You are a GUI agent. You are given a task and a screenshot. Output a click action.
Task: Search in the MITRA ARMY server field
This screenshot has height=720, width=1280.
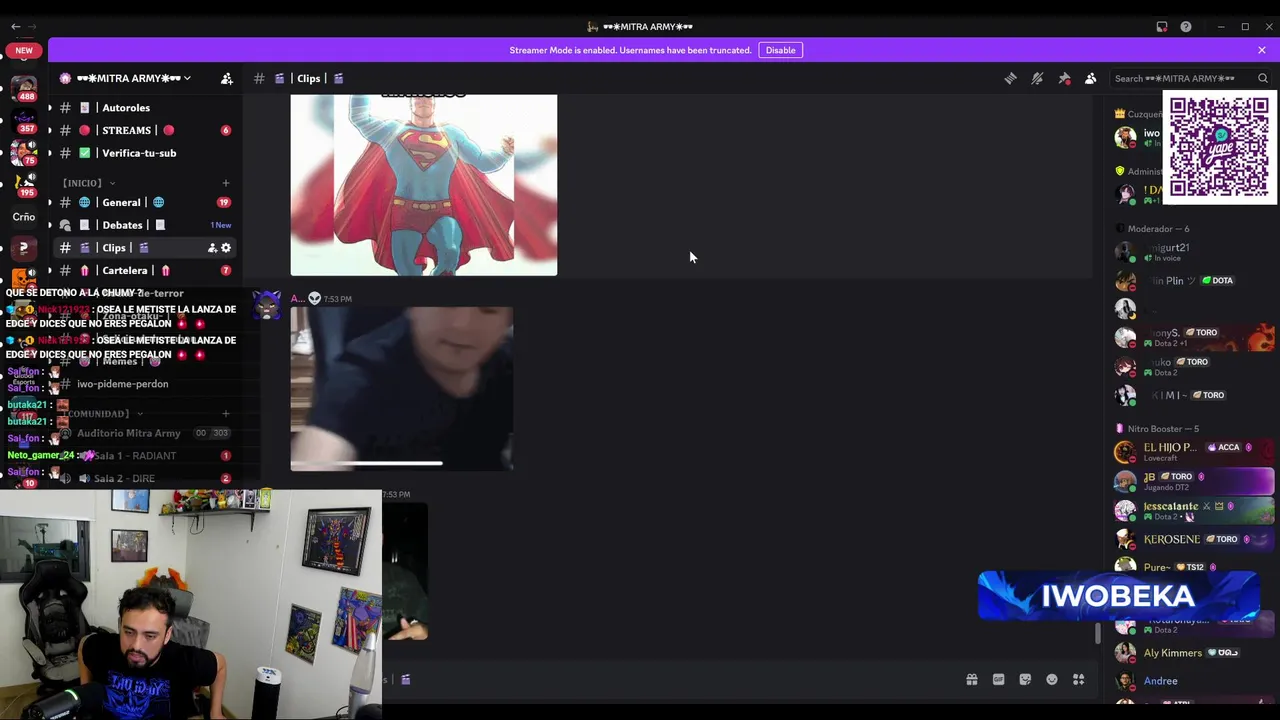coord(1191,78)
